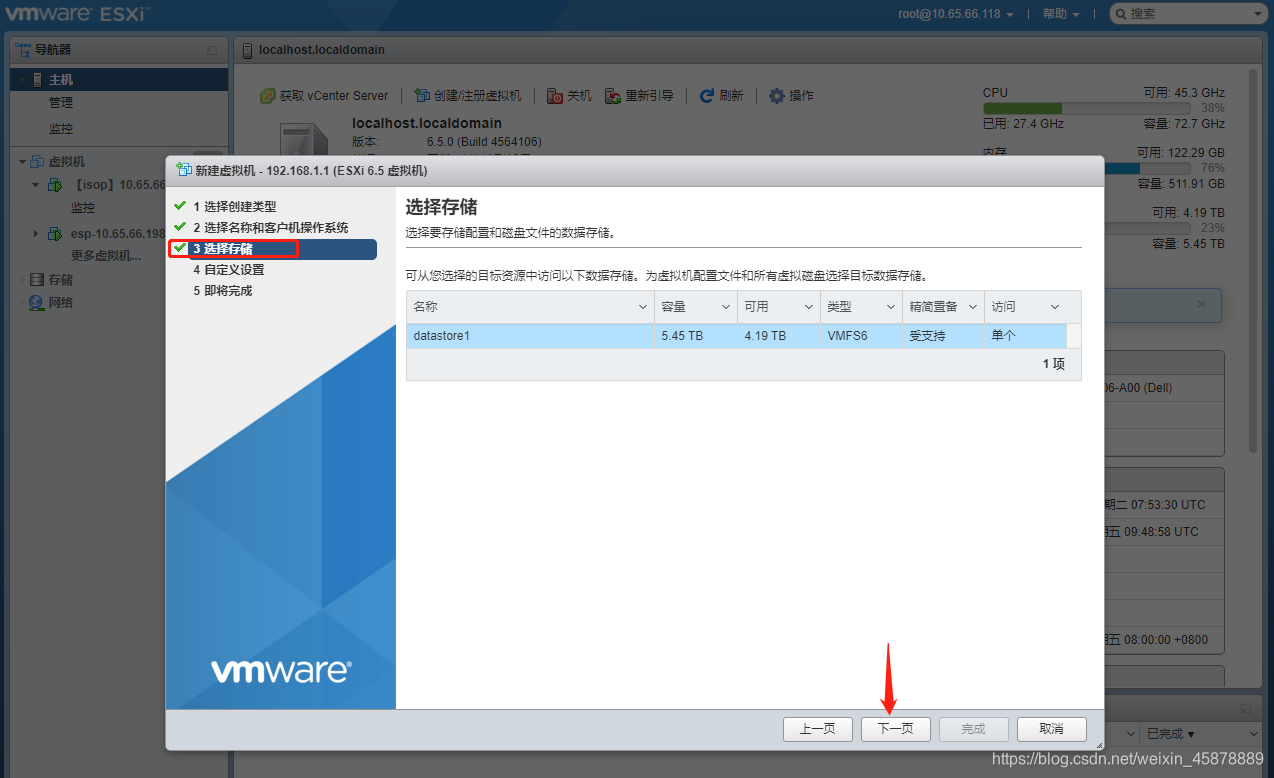Image resolution: width=1274 pixels, height=778 pixels.
Task: Open the root@10.65.66.118 user menu
Action: 956,14
